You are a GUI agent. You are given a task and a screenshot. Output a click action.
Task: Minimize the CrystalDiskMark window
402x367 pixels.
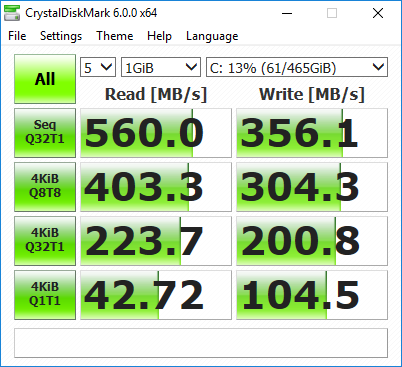click(x=287, y=13)
